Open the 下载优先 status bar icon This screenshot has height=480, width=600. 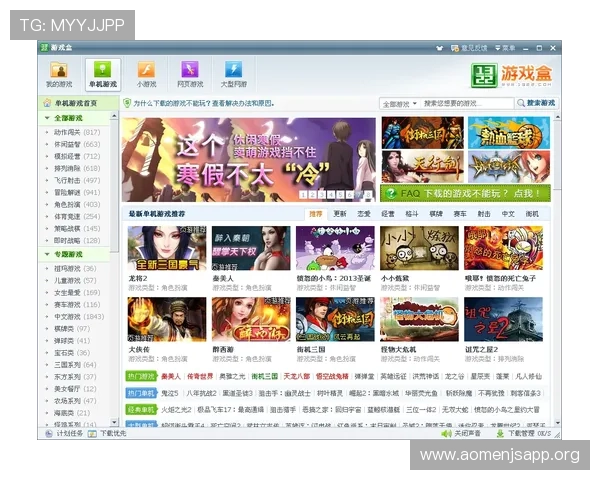point(107,433)
